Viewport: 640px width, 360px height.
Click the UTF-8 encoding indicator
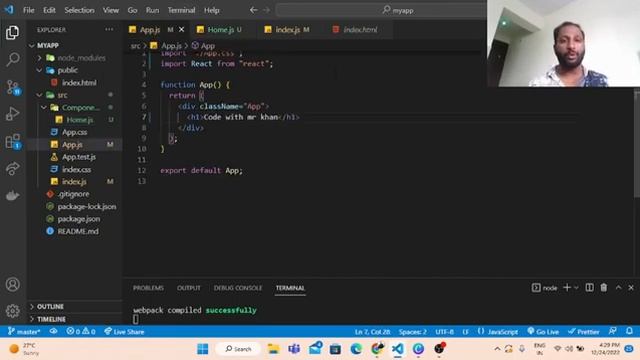(444, 331)
